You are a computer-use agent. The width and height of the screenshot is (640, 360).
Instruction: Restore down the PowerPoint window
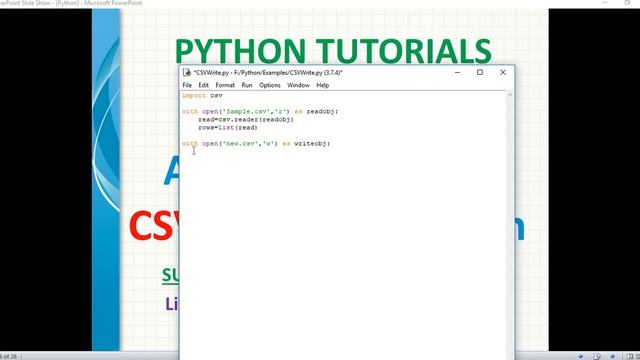pos(627,3)
